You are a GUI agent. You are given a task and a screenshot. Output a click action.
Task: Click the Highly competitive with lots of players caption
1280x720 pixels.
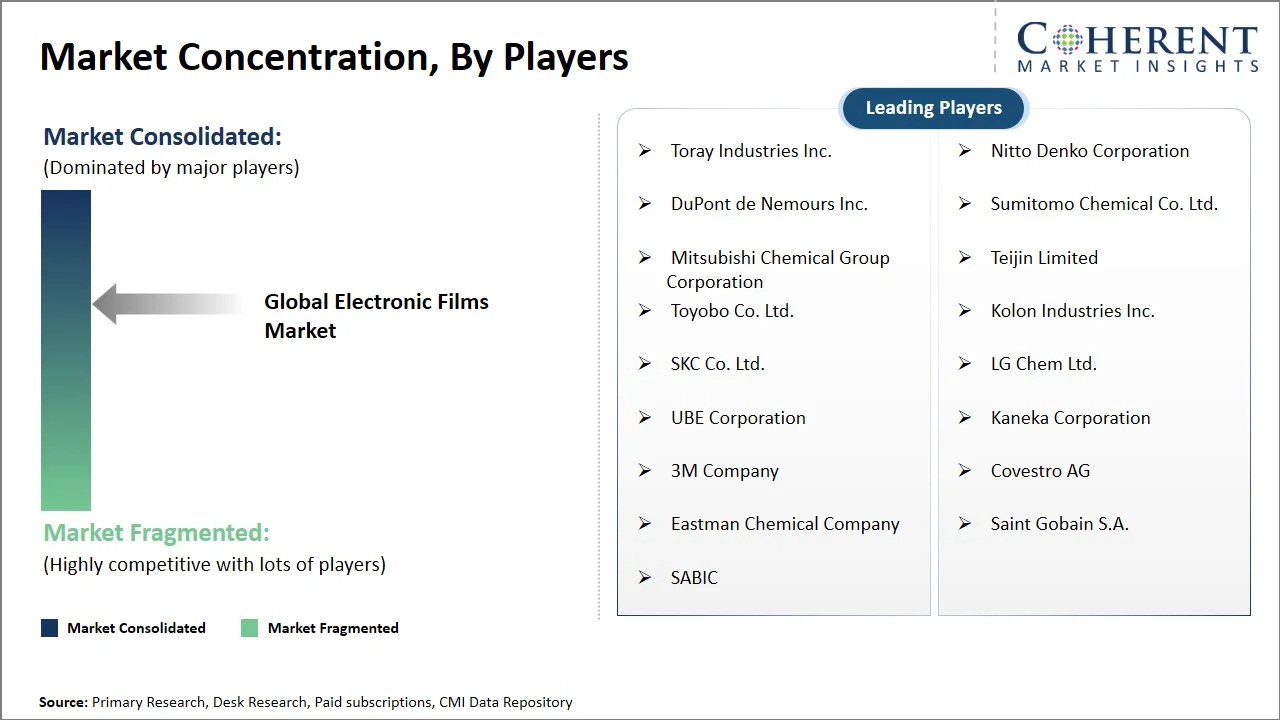pos(214,565)
